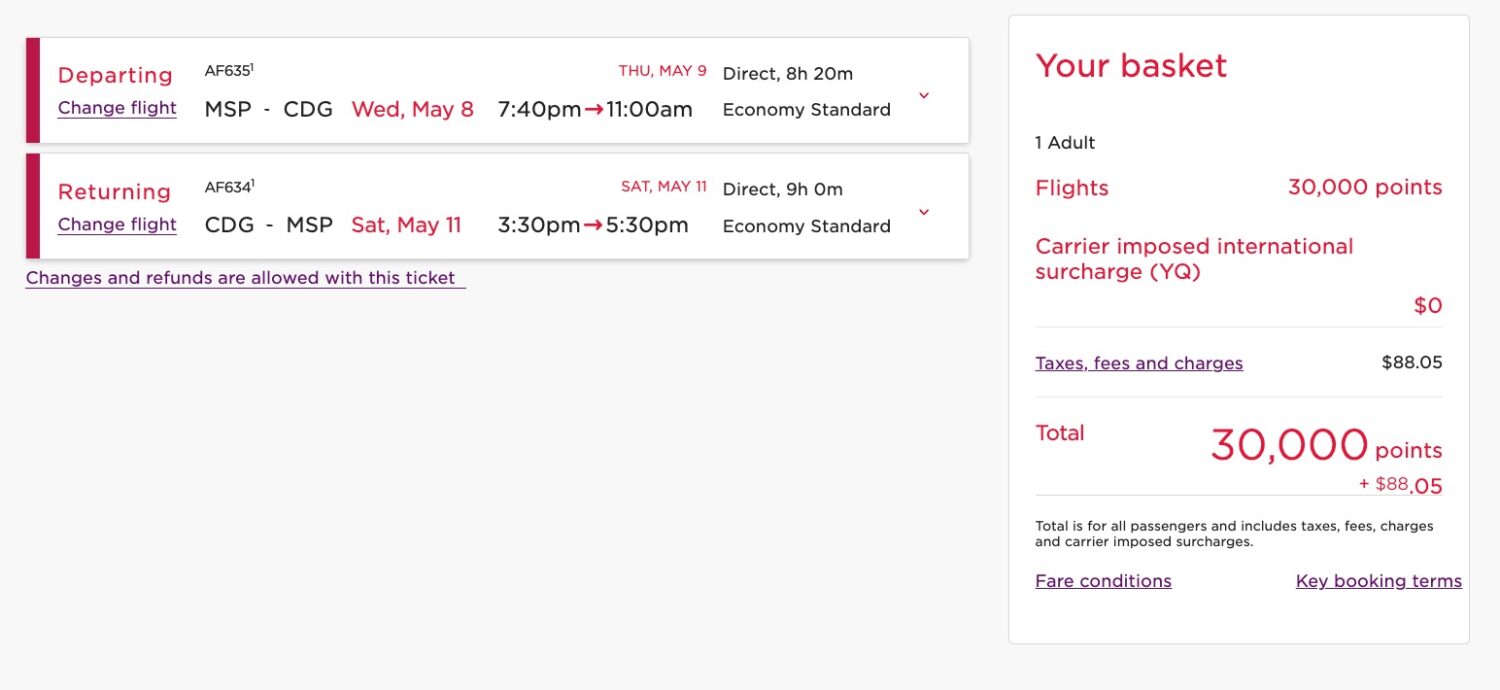Click the 1 Adult passenger label
1500x690 pixels.
point(1064,143)
